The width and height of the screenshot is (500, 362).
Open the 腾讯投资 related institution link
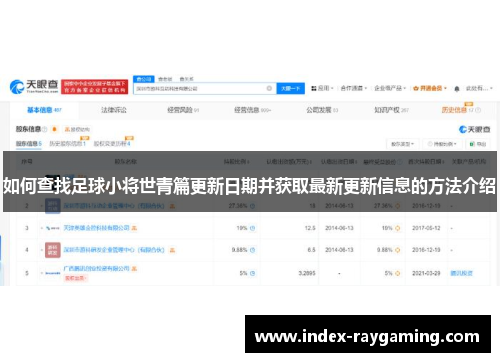[462, 273]
